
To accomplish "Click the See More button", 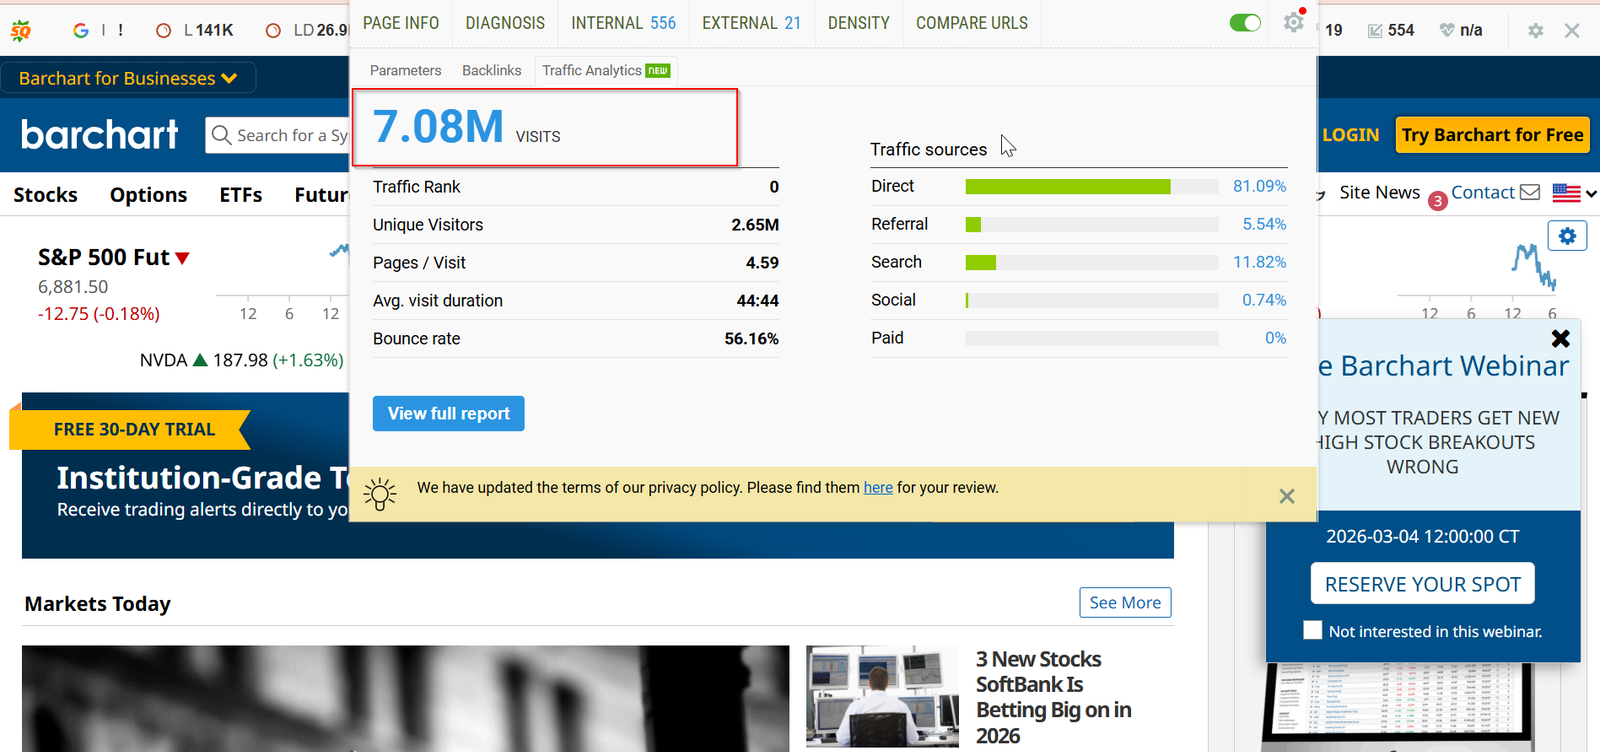I will click(1125, 602).
